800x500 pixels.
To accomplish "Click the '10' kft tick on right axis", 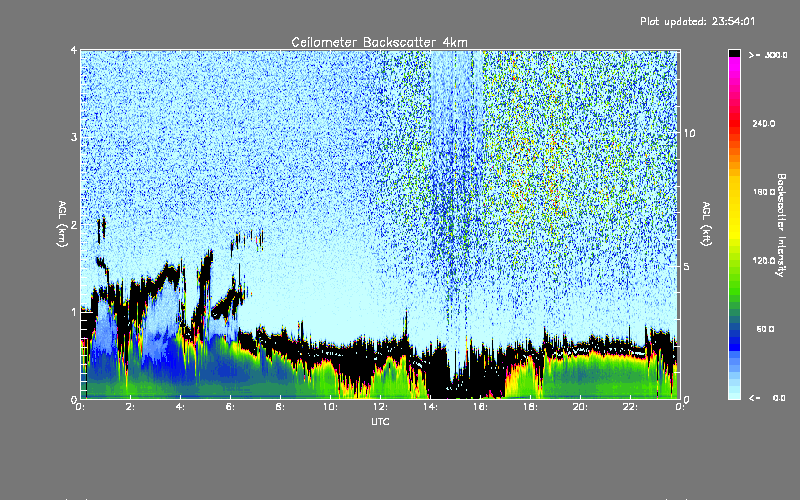I will [689, 133].
